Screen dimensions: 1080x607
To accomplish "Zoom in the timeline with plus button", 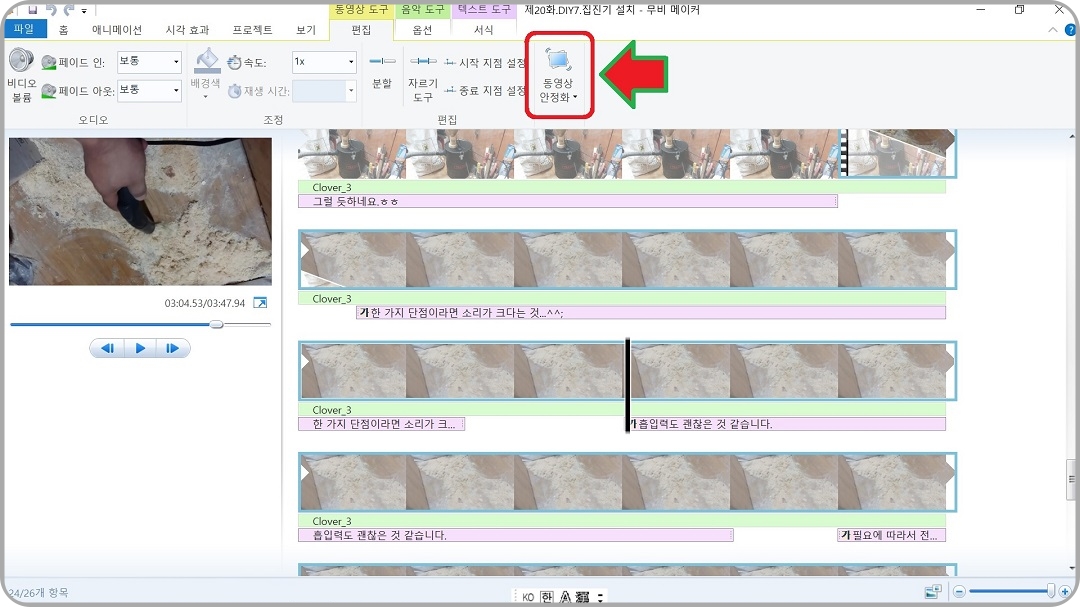I will pos(1066,591).
